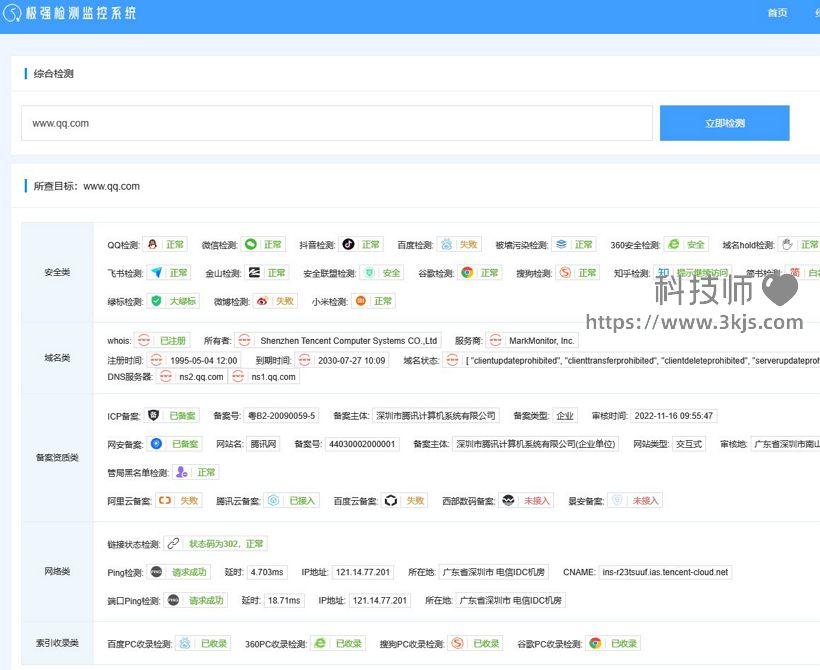
Task: Click the hand icon for 域名hold检测
Action: tap(787, 244)
